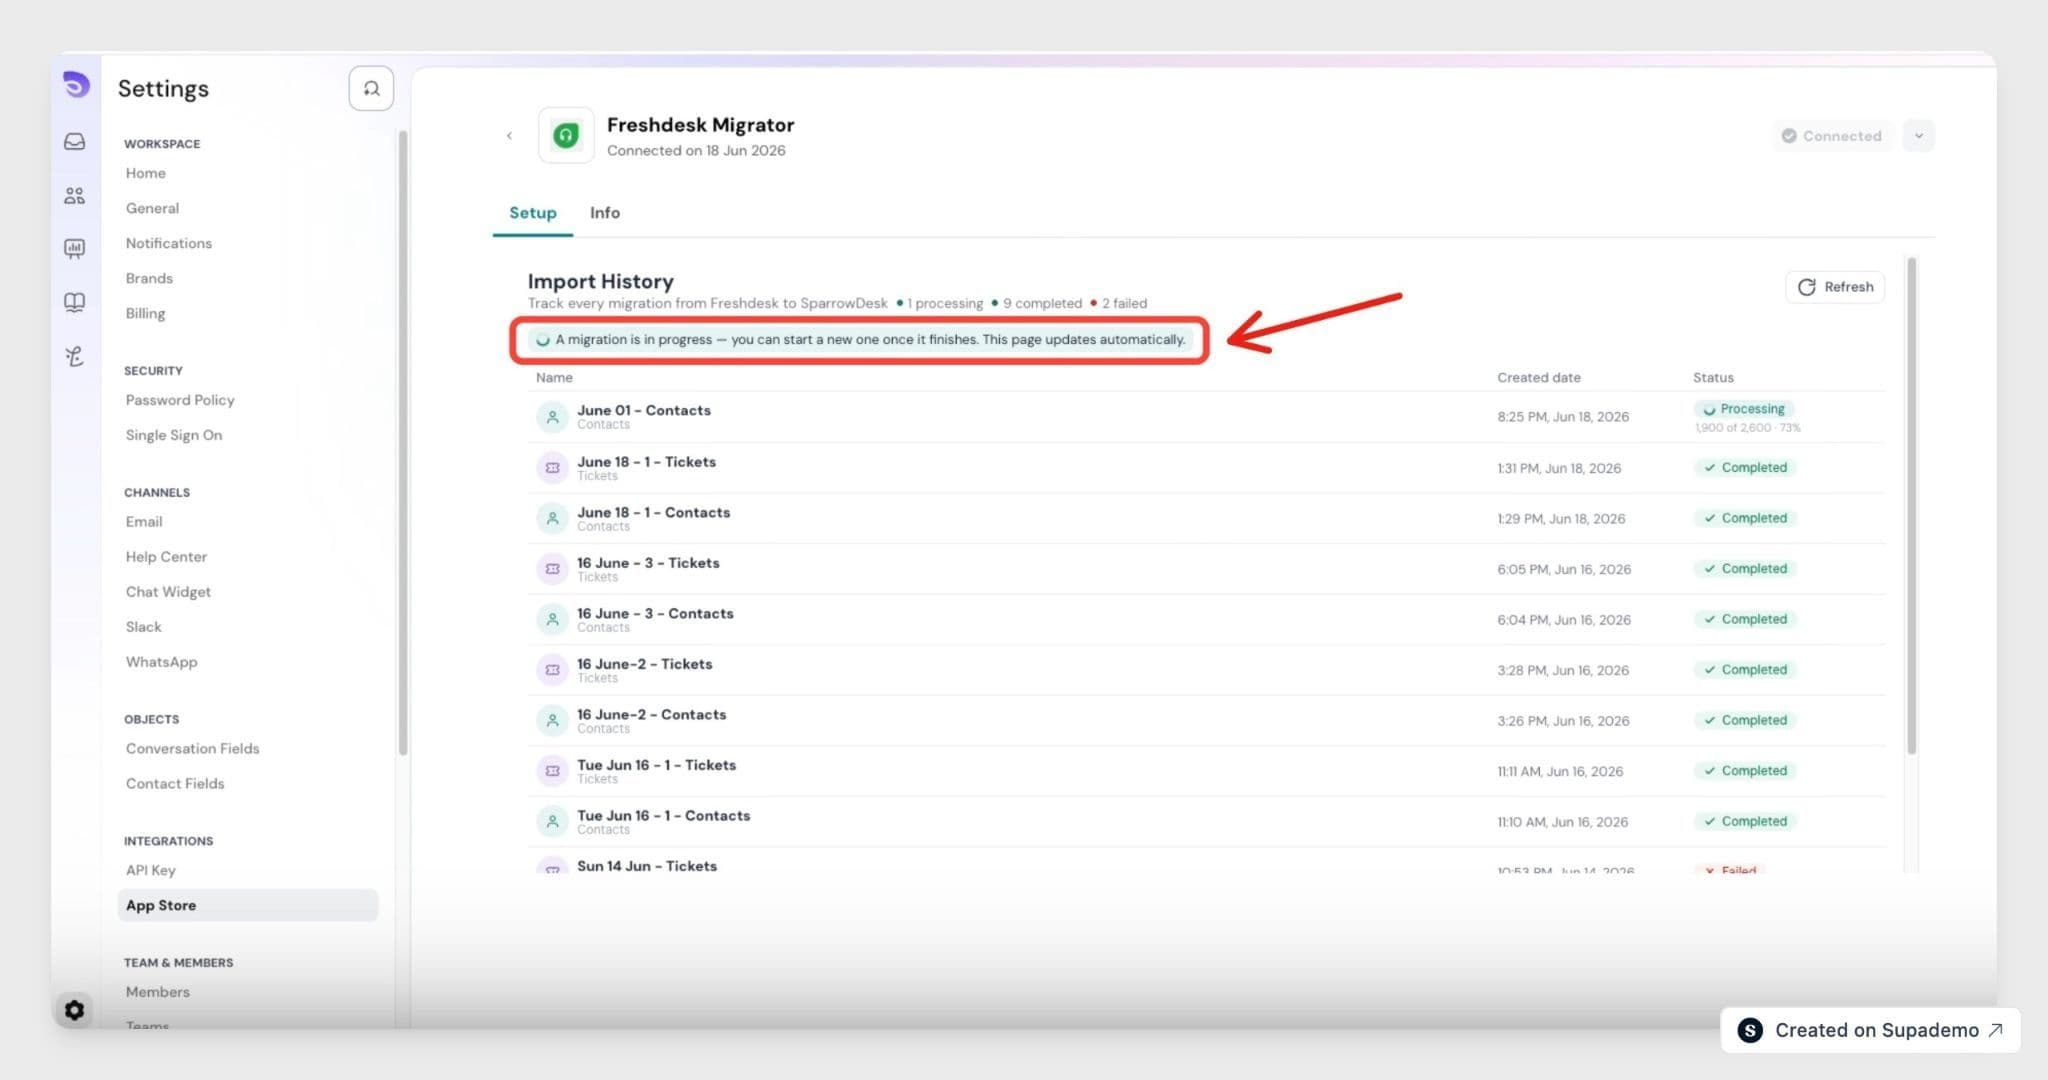2048x1080 pixels.
Task: Click ticket icon for 16 June - 3 - Tickets
Action: coord(552,569)
